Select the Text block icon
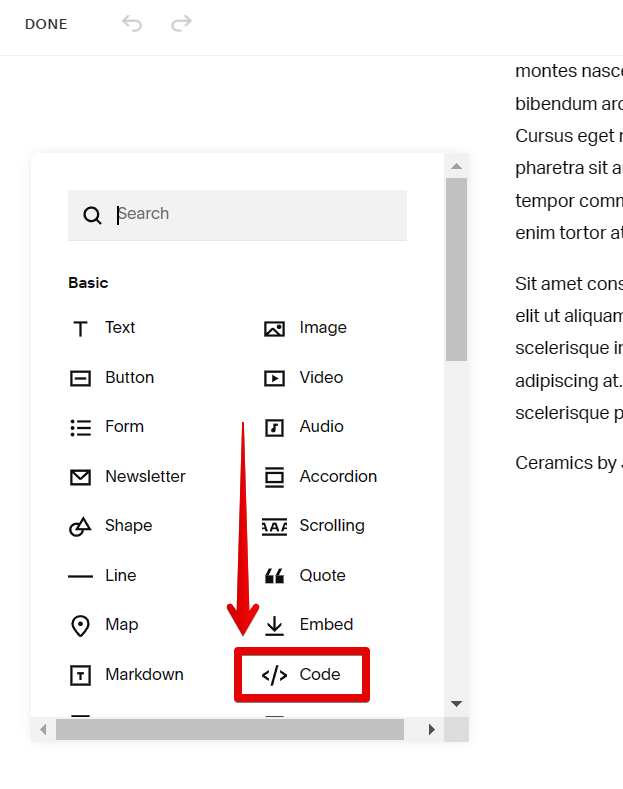This screenshot has width=623, height=789. coord(81,328)
